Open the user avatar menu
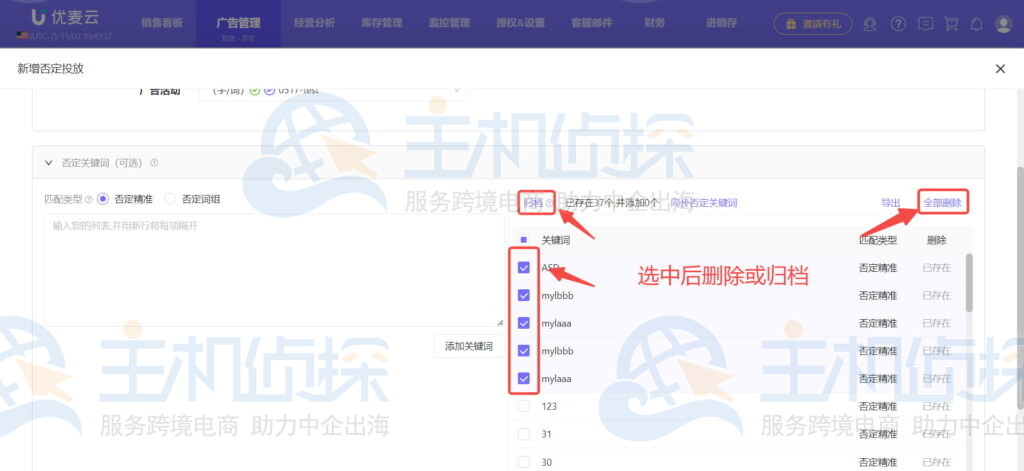Image resolution: width=1024 pixels, height=471 pixels. [x=1003, y=23]
